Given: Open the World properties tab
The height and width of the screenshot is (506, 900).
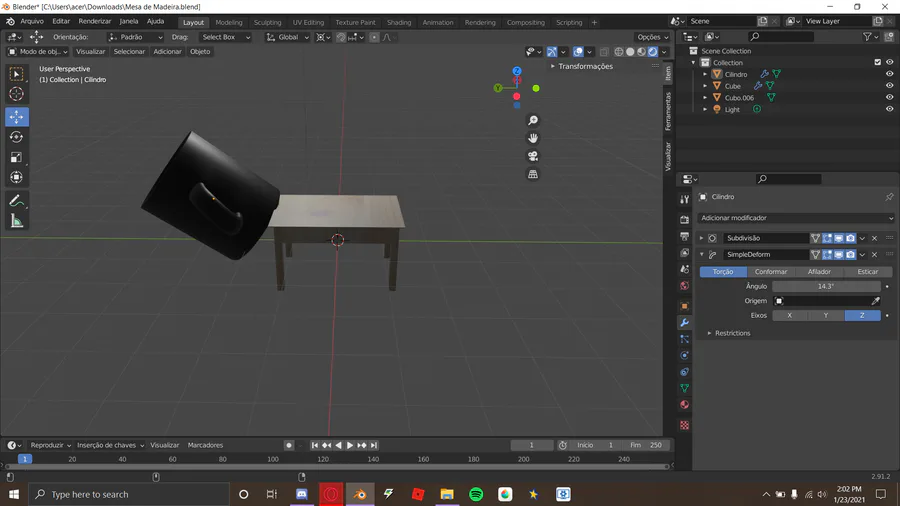Looking at the screenshot, I should (684, 286).
